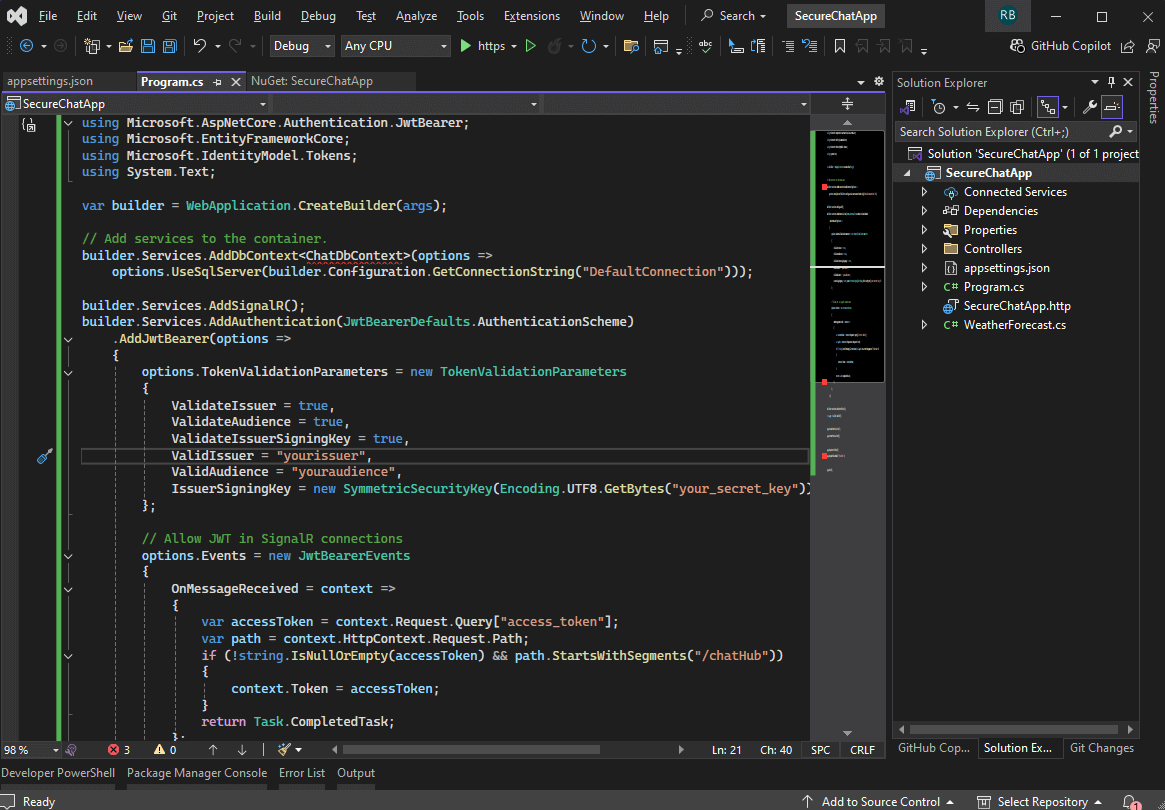Toggle Show All Files in Solution Explorer
The height and width of the screenshot is (810, 1165).
coord(1017,107)
